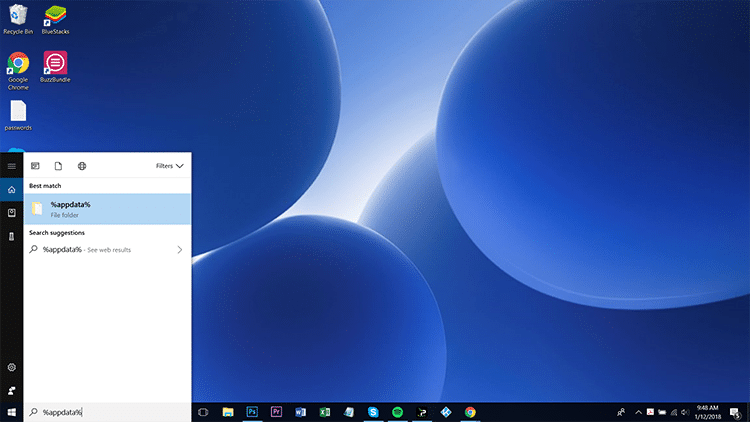
Task: Filter search results by Web globe icon
Action: (82, 166)
